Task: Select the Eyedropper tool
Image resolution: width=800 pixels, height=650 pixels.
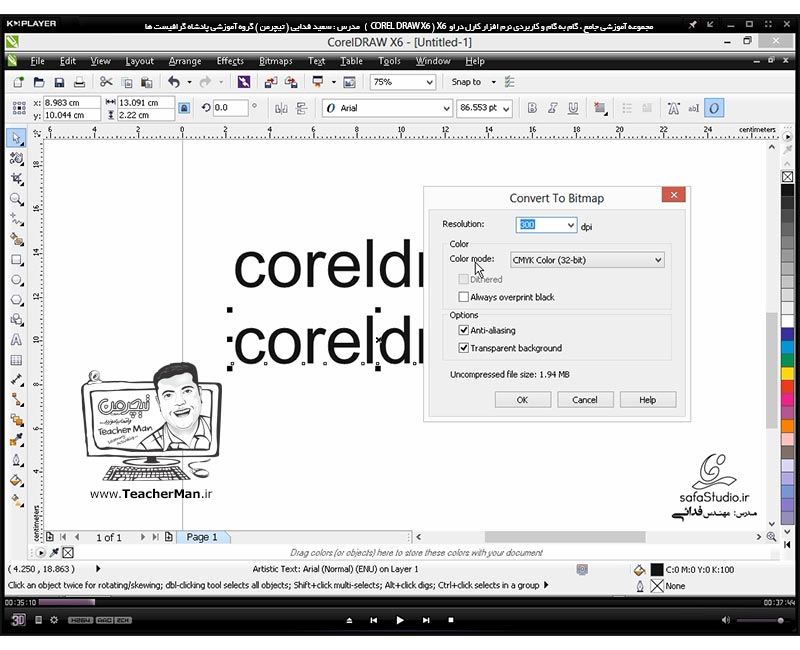Action: pos(16,440)
